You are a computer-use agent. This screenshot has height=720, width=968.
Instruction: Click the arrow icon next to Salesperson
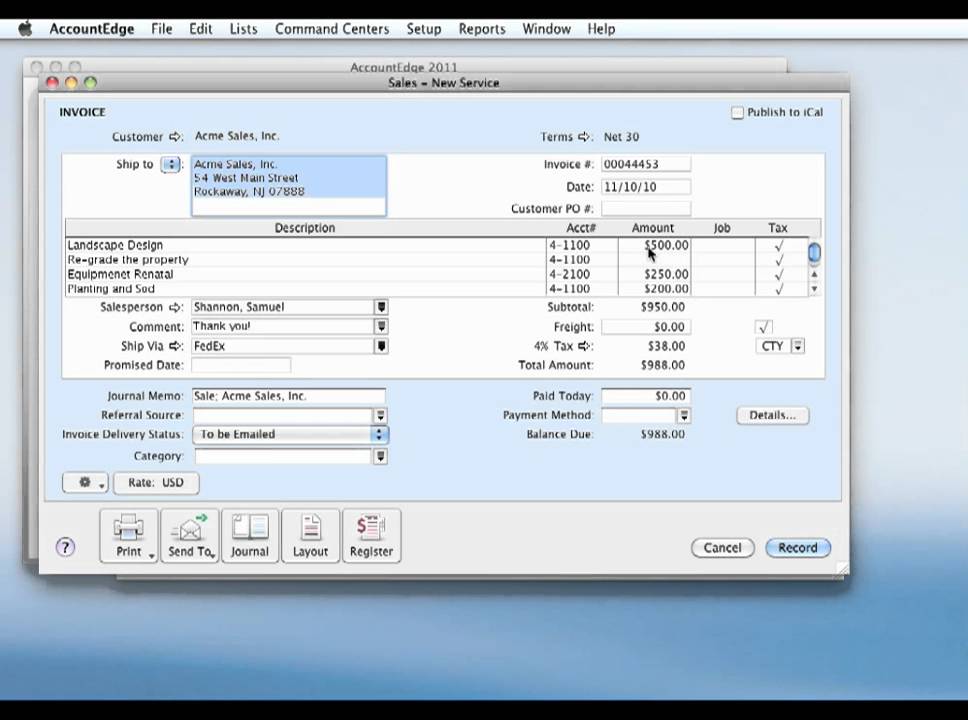click(x=175, y=307)
